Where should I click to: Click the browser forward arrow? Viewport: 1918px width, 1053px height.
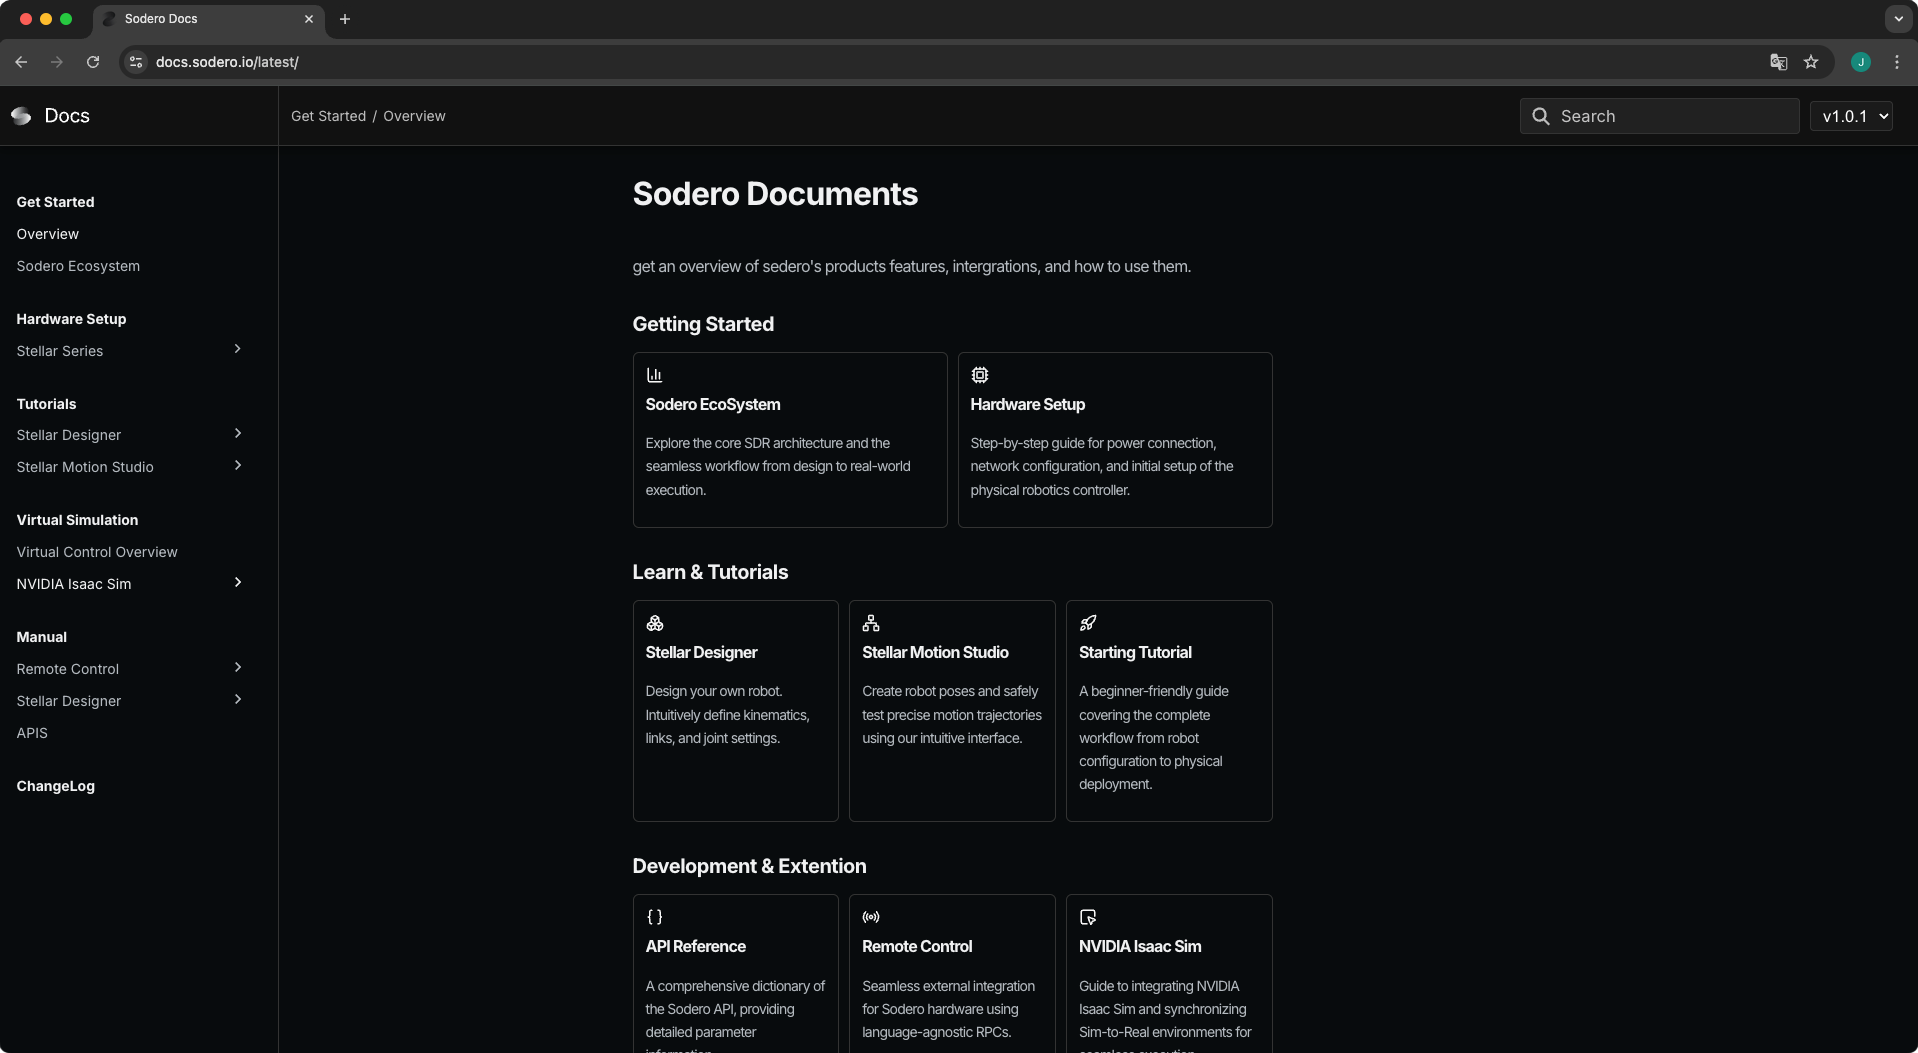pos(57,62)
